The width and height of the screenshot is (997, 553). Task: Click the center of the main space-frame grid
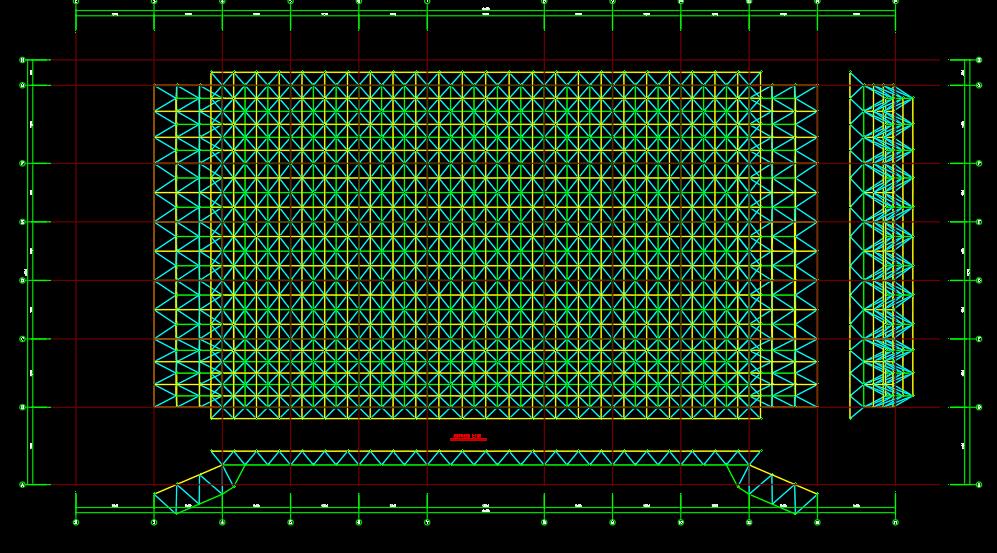point(485,245)
